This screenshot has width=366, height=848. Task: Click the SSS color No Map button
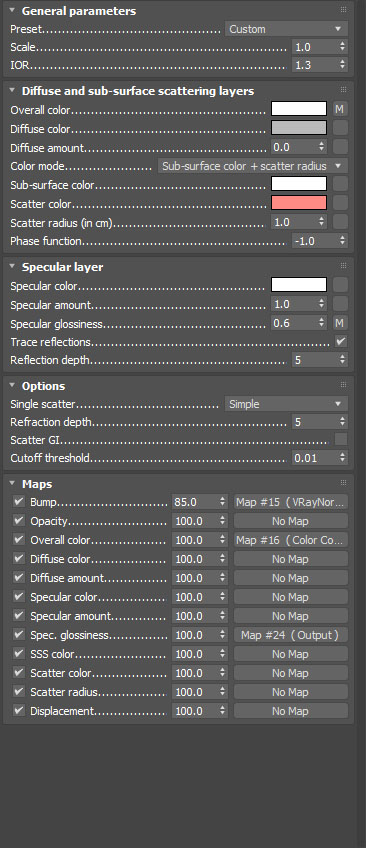point(290,654)
